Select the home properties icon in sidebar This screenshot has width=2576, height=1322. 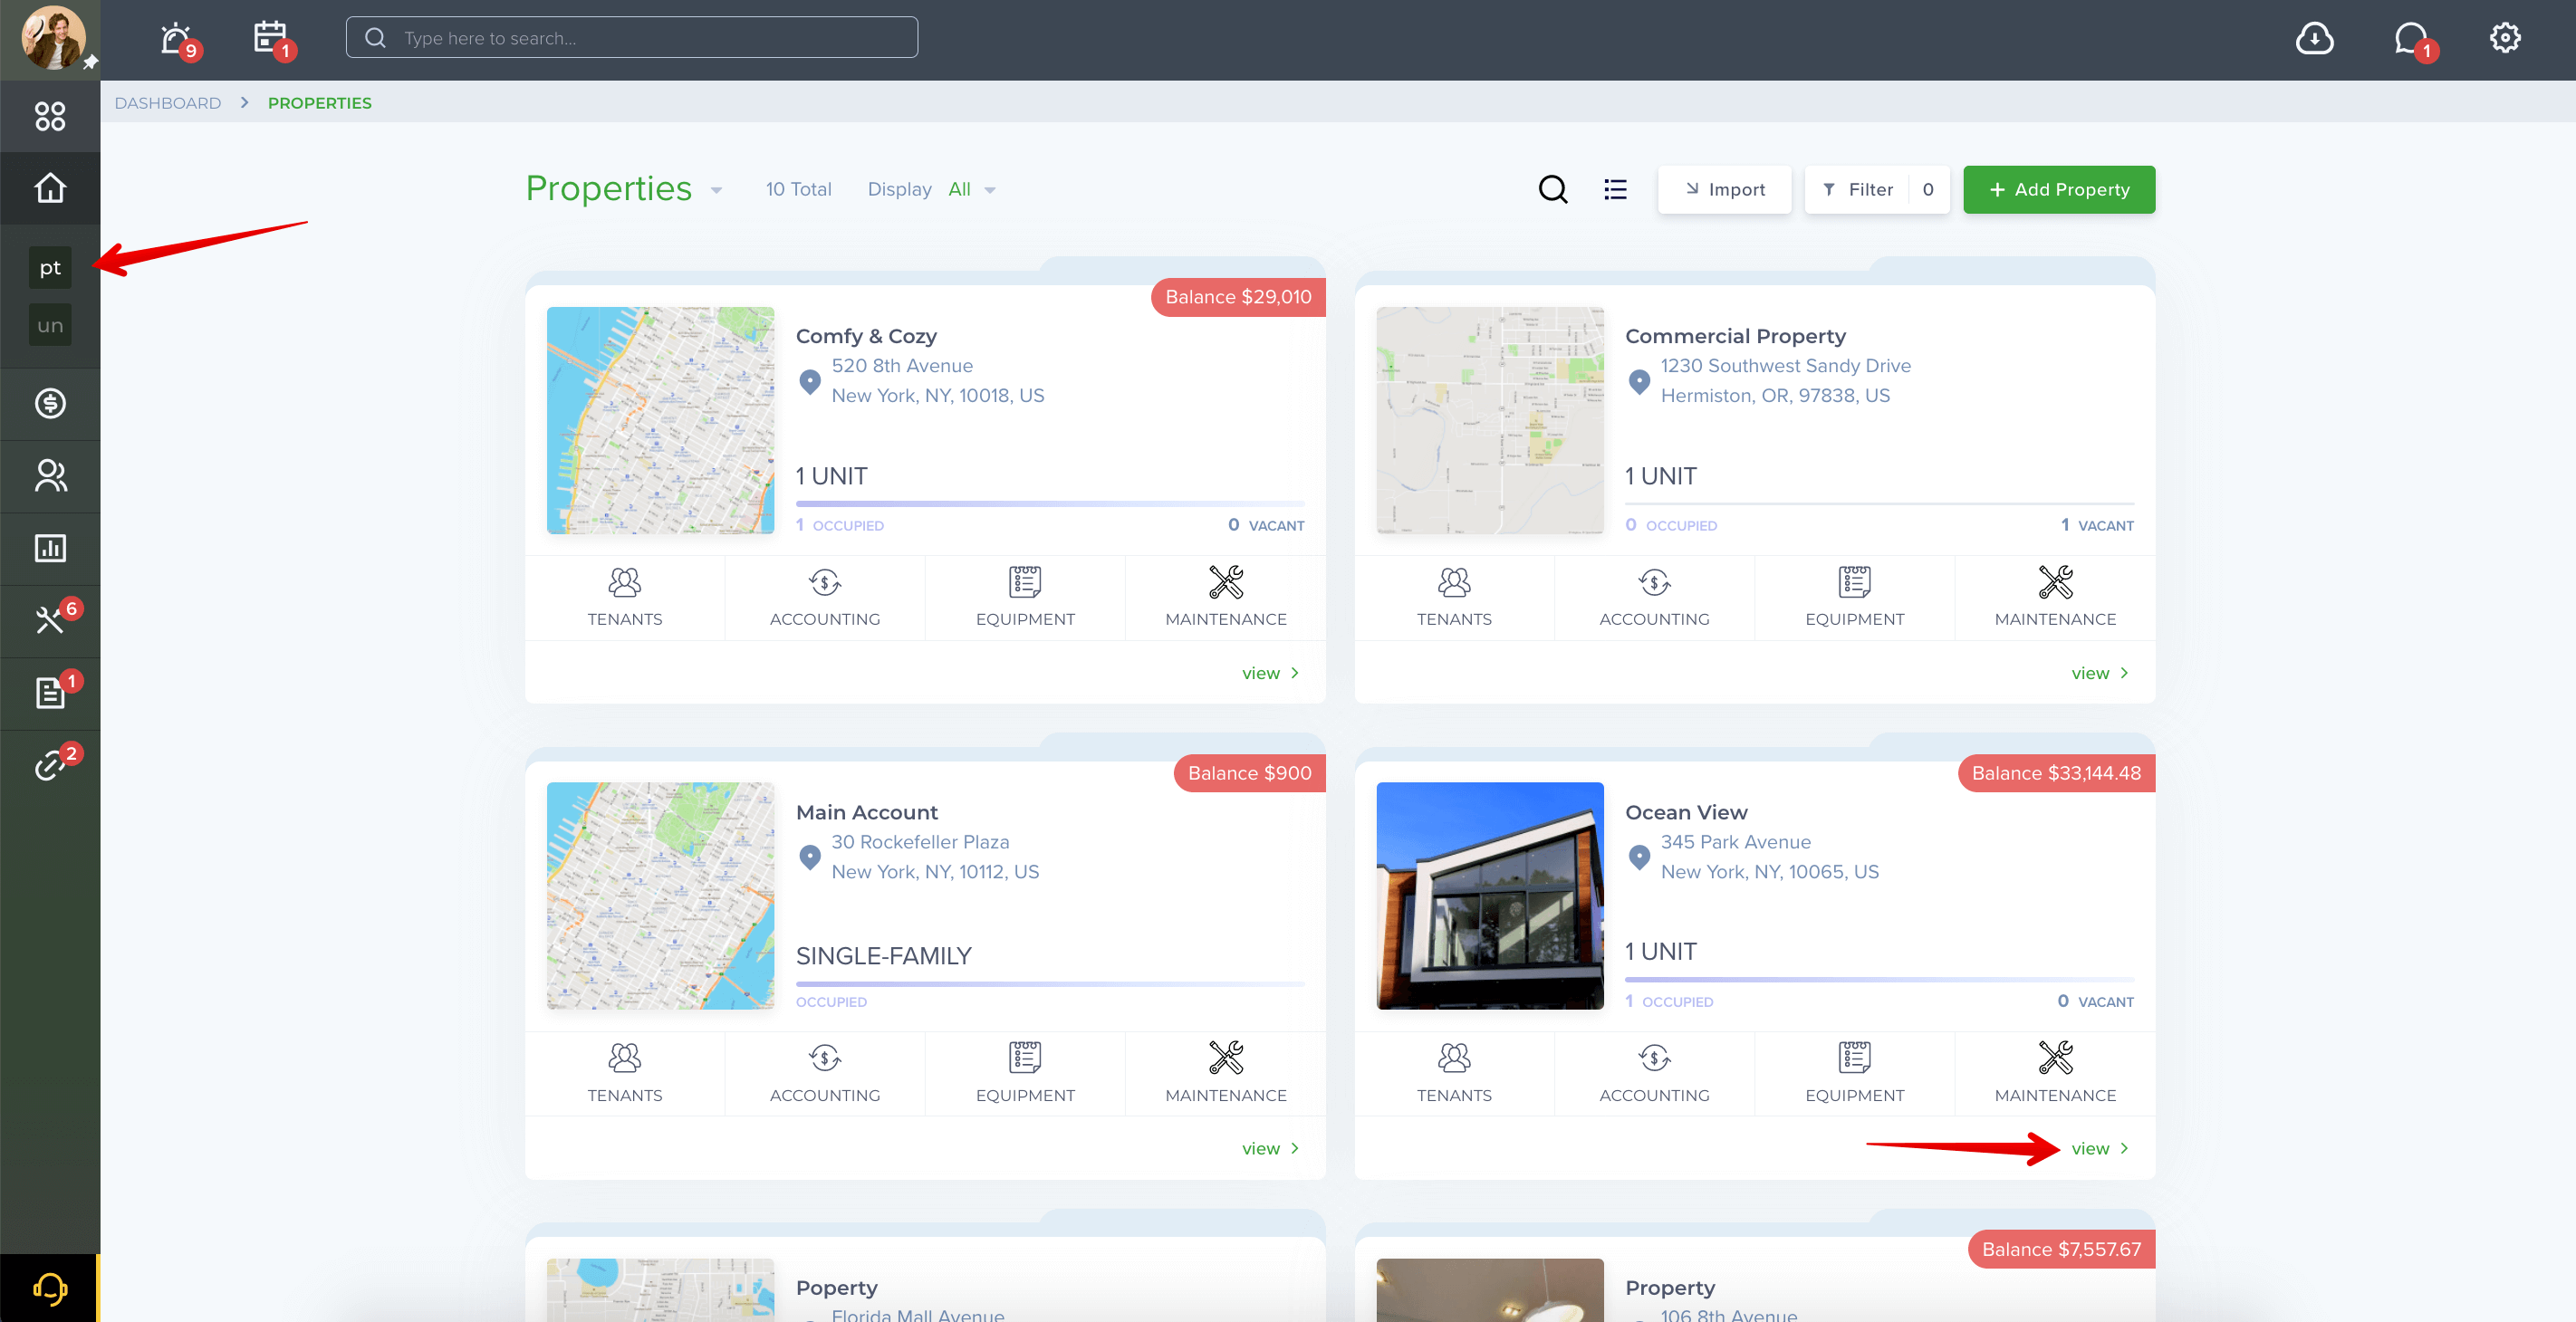(50, 188)
